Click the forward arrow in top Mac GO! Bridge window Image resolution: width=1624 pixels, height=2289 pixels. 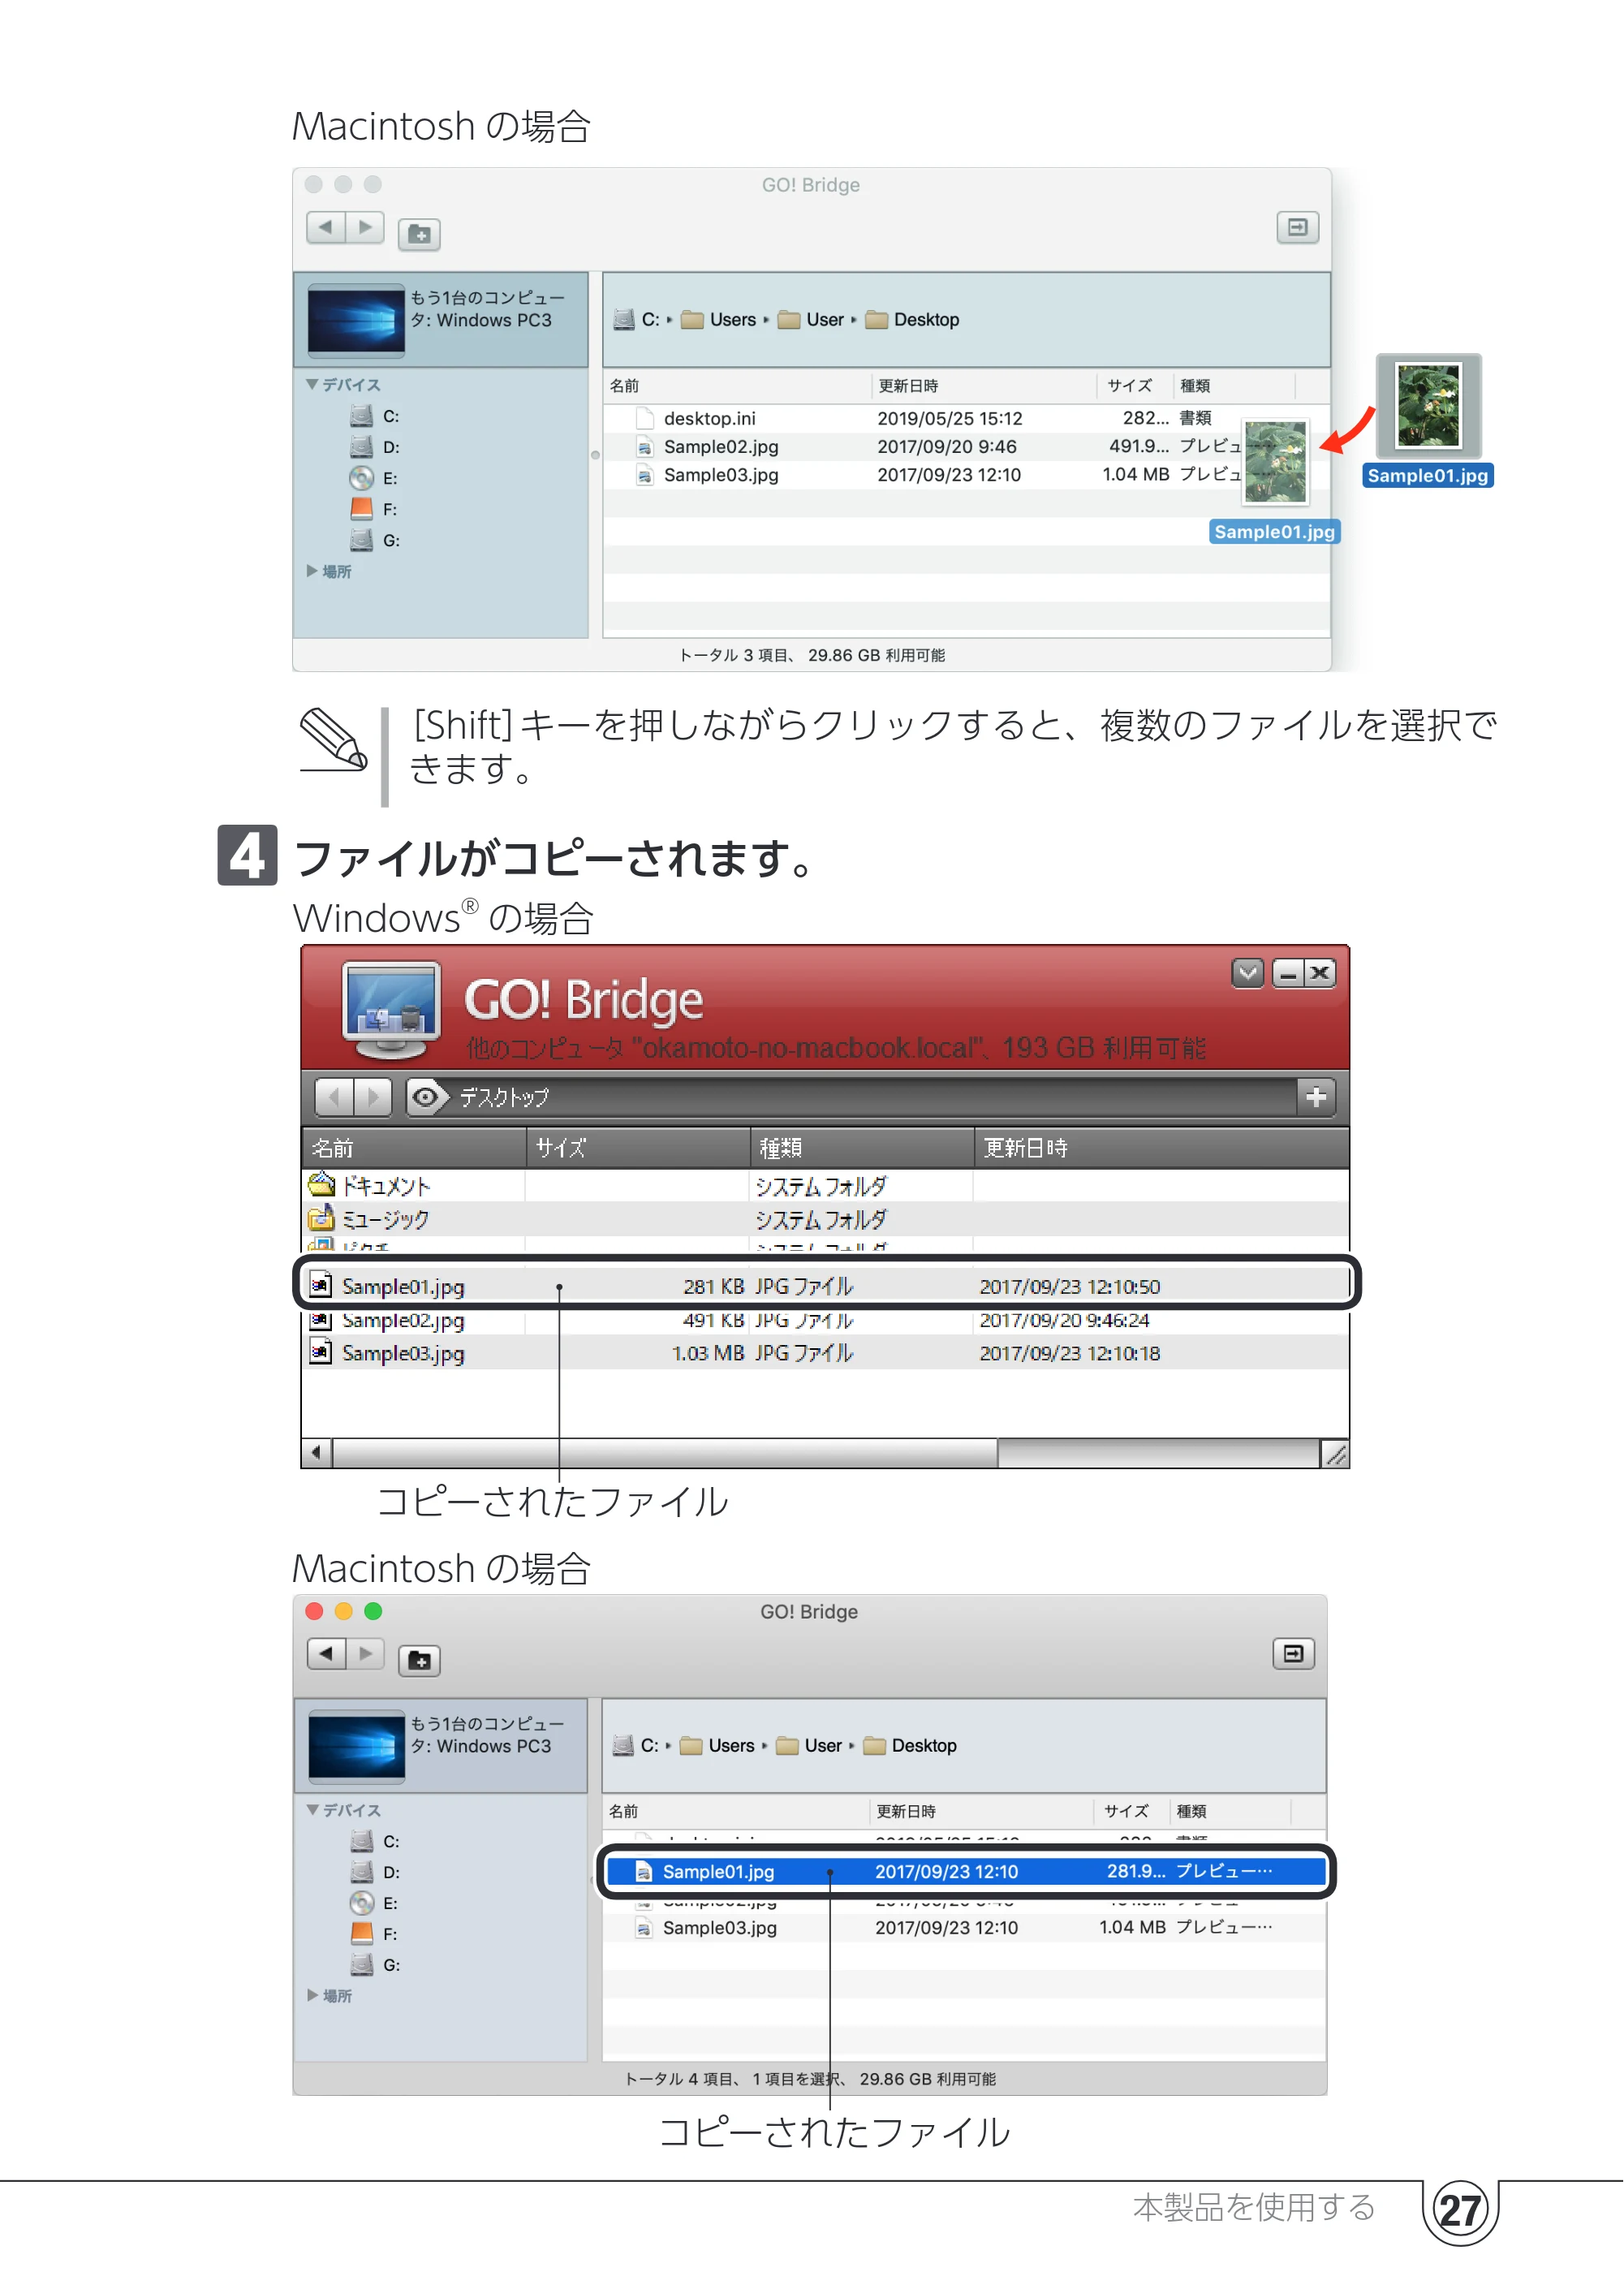click(366, 228)
